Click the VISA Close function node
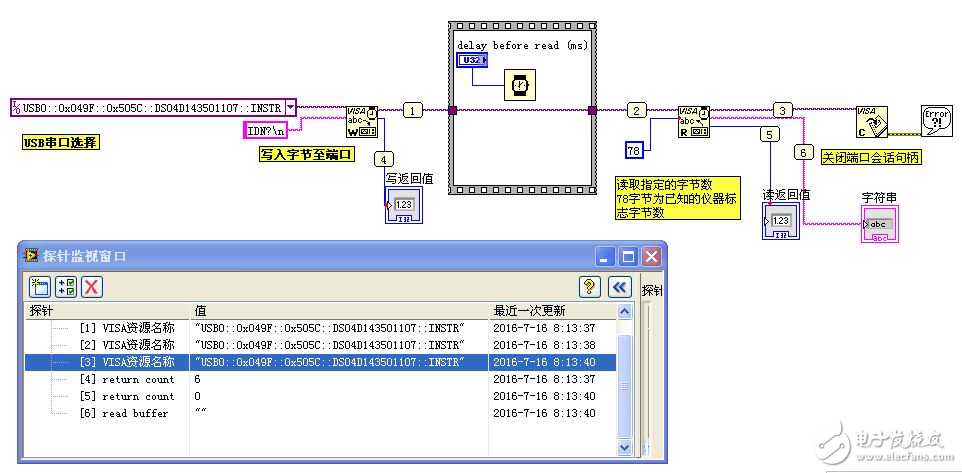The image size is (962, 473). tap(872, 121)
